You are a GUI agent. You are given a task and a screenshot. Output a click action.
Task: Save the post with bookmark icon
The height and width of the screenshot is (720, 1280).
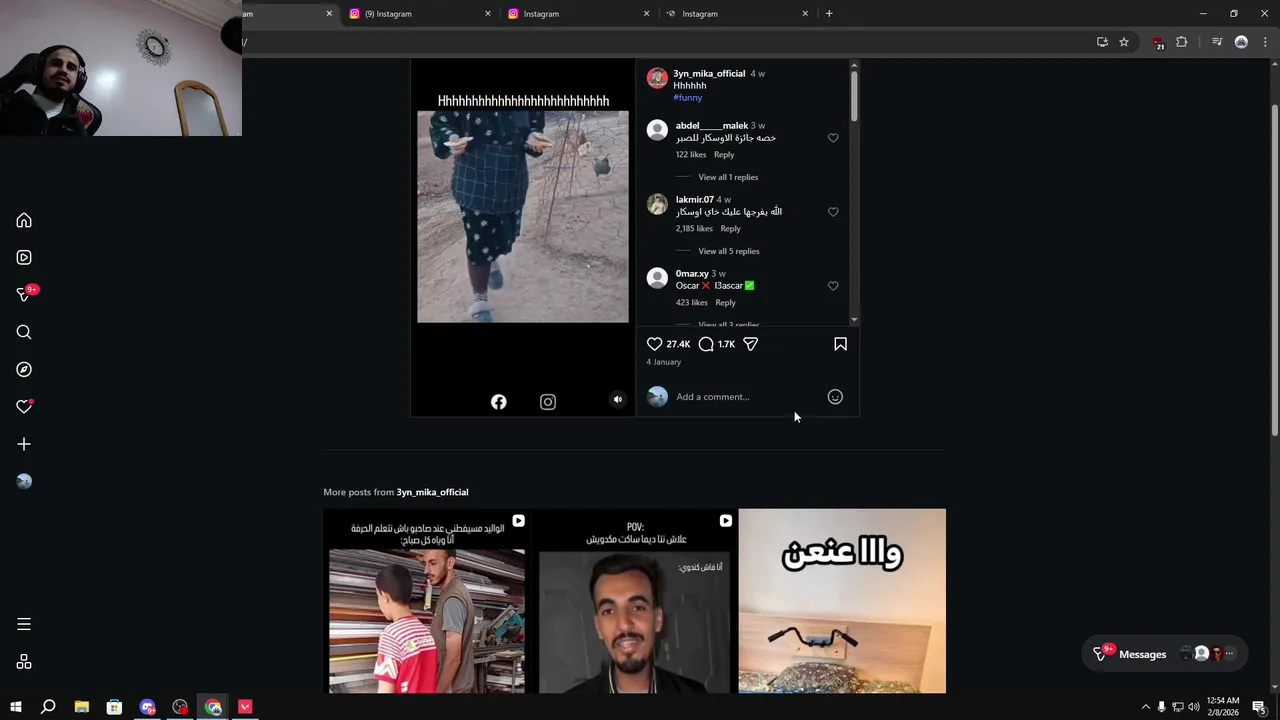[x=840, y=344]
